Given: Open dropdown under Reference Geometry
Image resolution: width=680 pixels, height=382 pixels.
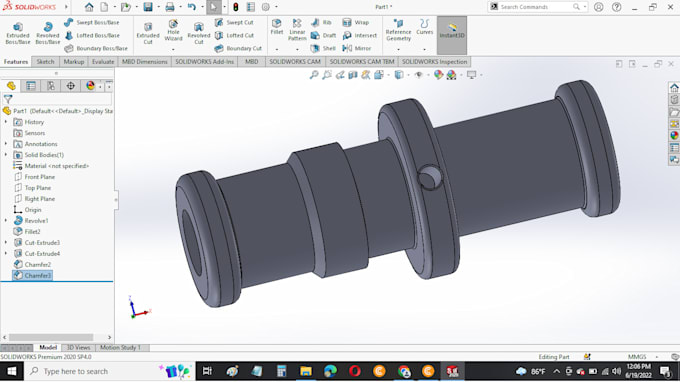Looking at the screenshot, I should click(x=398, y=49).
